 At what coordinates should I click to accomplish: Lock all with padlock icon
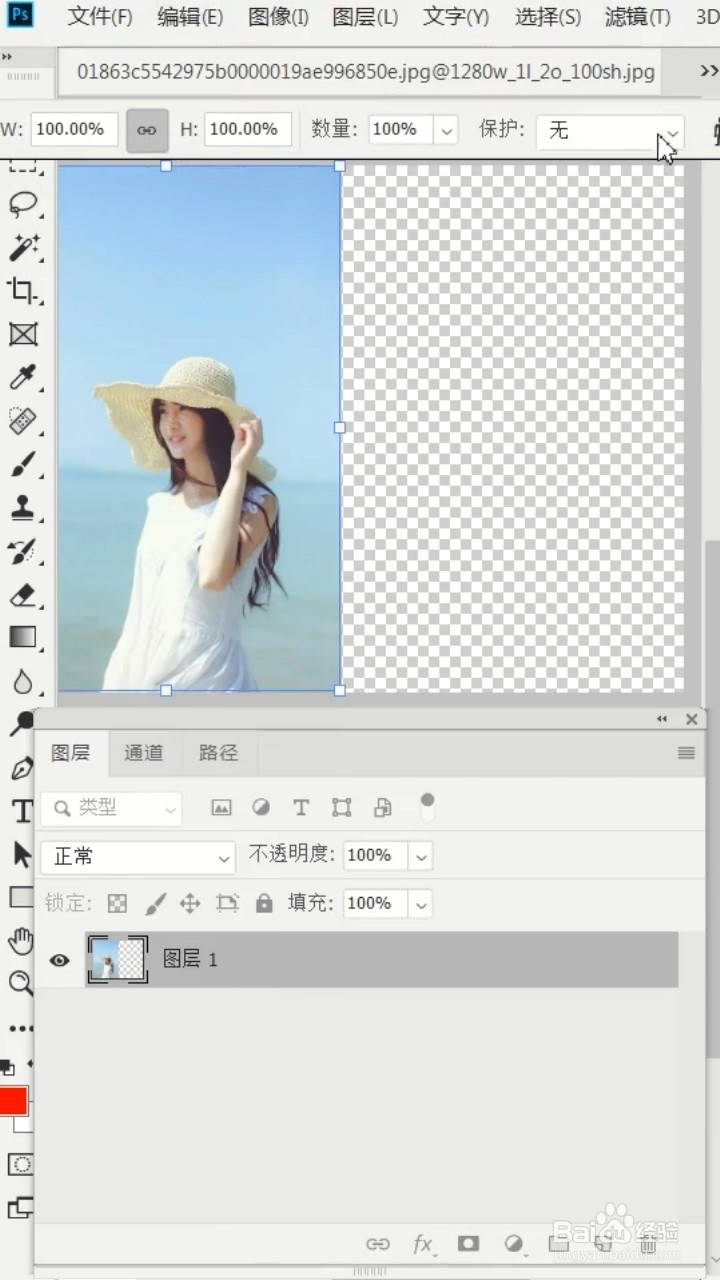264,904
